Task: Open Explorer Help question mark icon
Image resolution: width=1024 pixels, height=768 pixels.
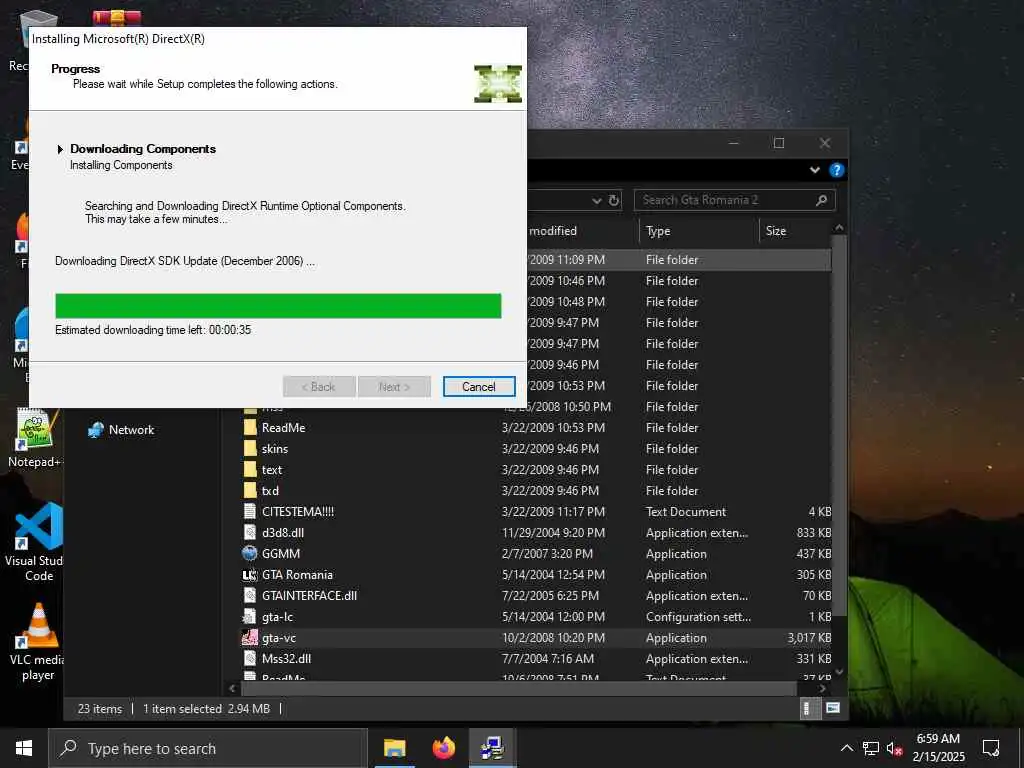Action: point(836,170)
